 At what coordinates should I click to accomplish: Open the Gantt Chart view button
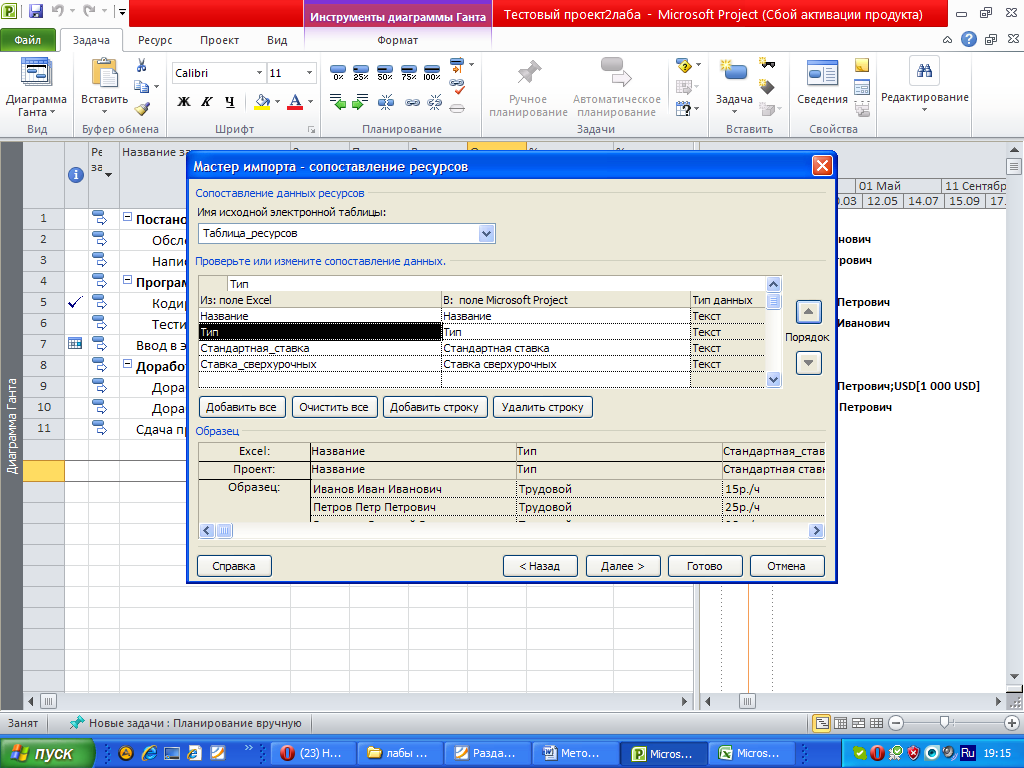point(36,87)
